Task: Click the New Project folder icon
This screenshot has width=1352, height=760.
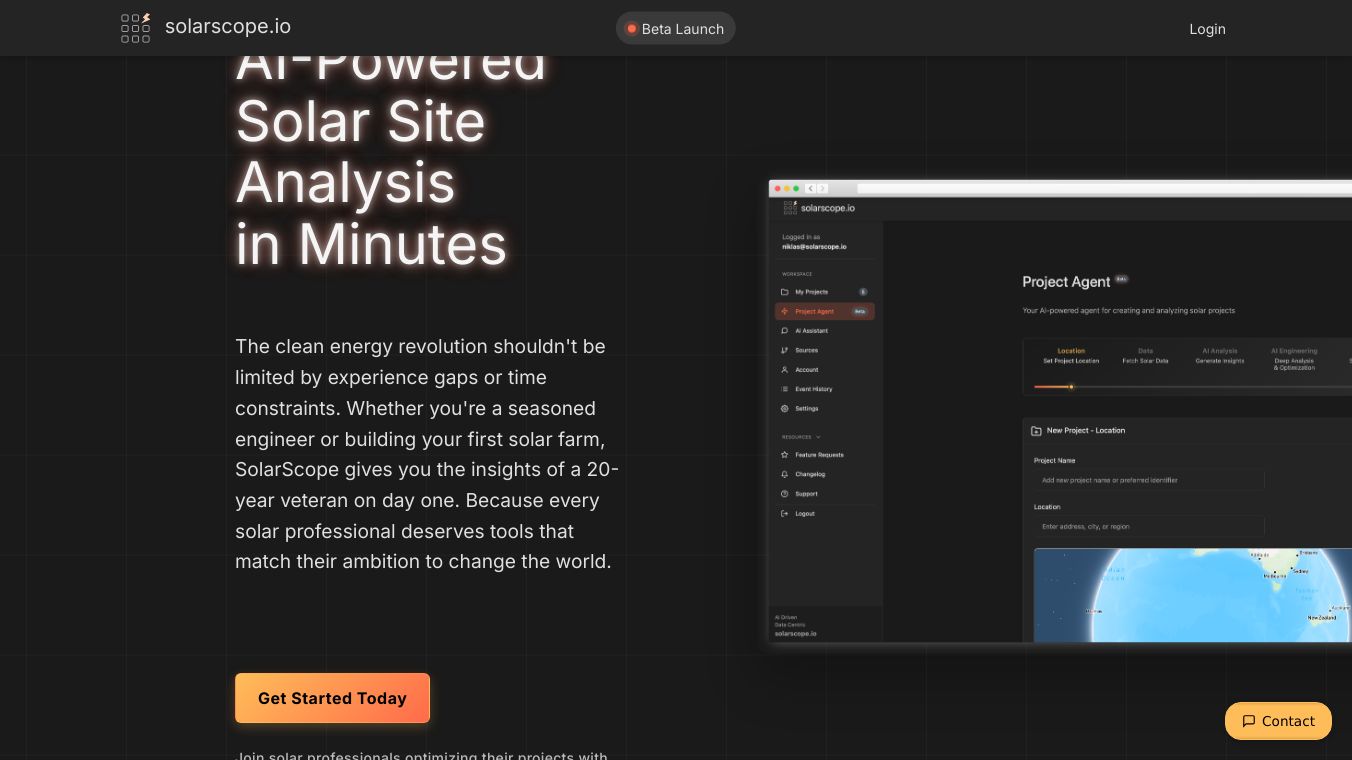Action: pyautogui.click(x=1036, y=431)
